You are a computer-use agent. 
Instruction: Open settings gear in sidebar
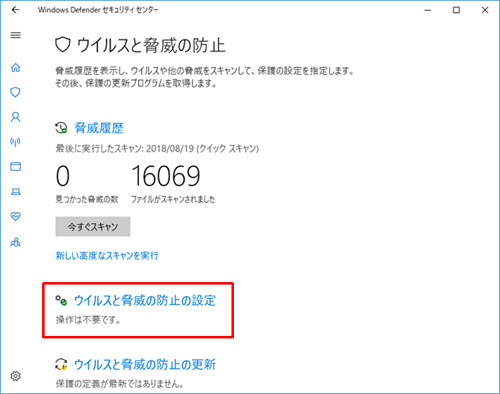(x=15, y=376)
